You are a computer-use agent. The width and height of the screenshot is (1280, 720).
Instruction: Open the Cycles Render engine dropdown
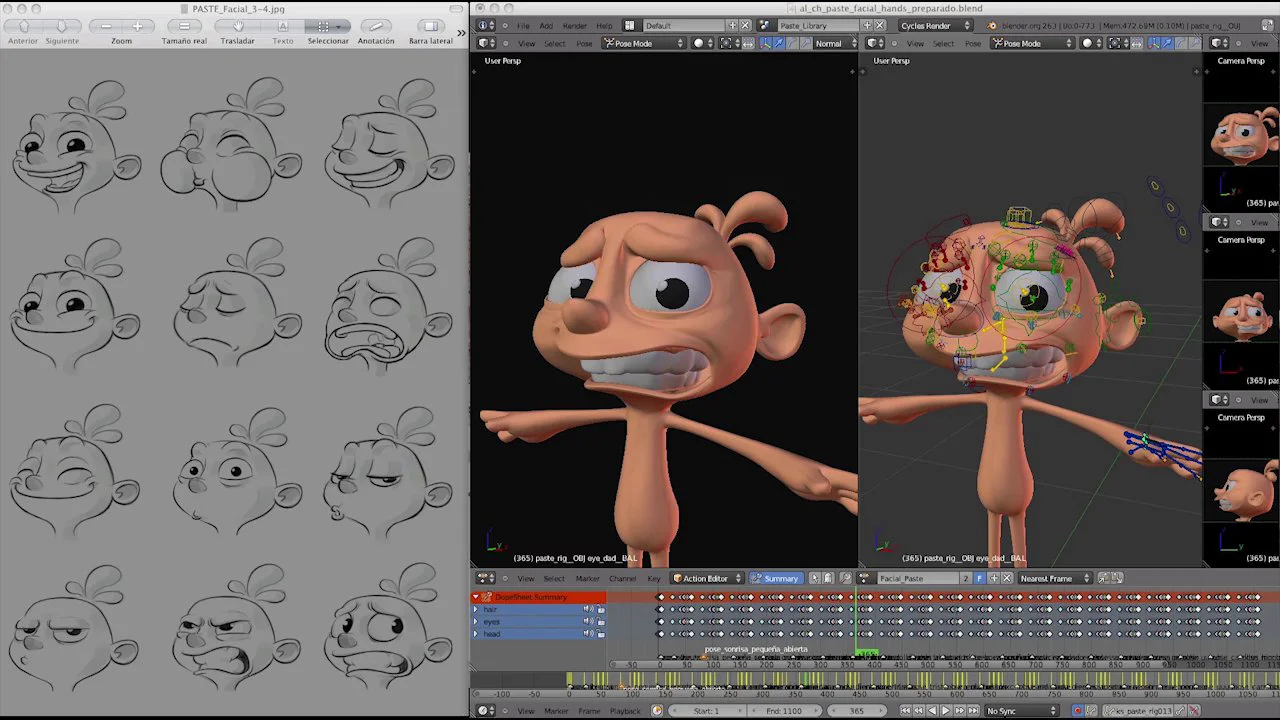tap(935, 25)
